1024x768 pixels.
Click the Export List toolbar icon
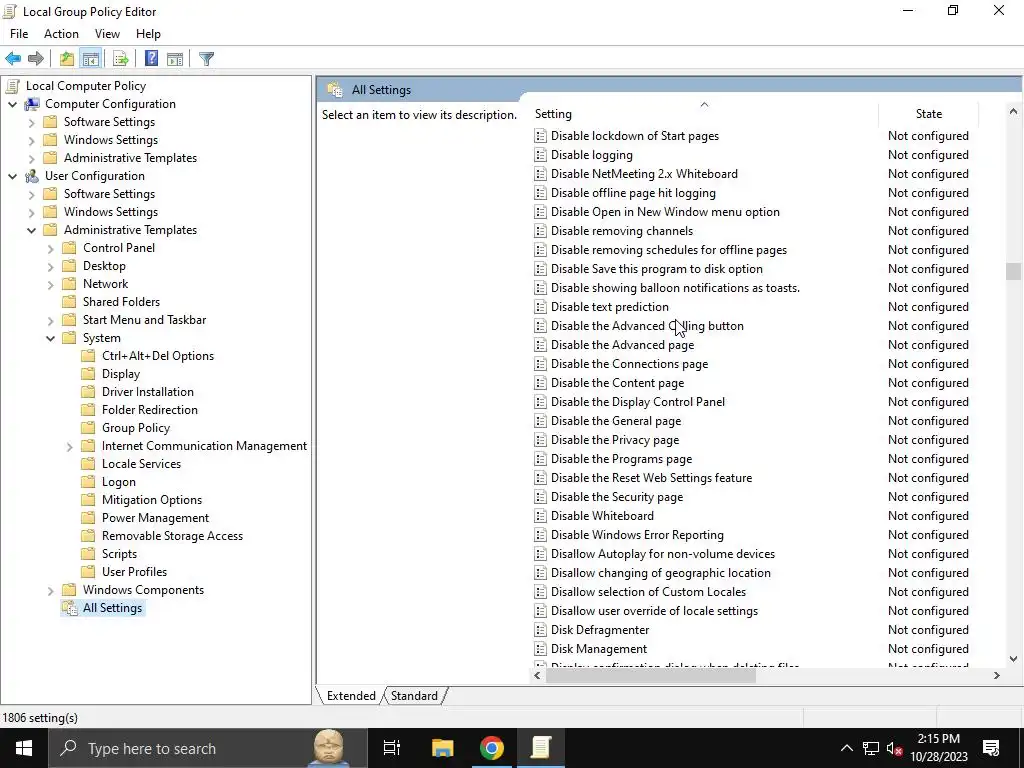point(121,59)
